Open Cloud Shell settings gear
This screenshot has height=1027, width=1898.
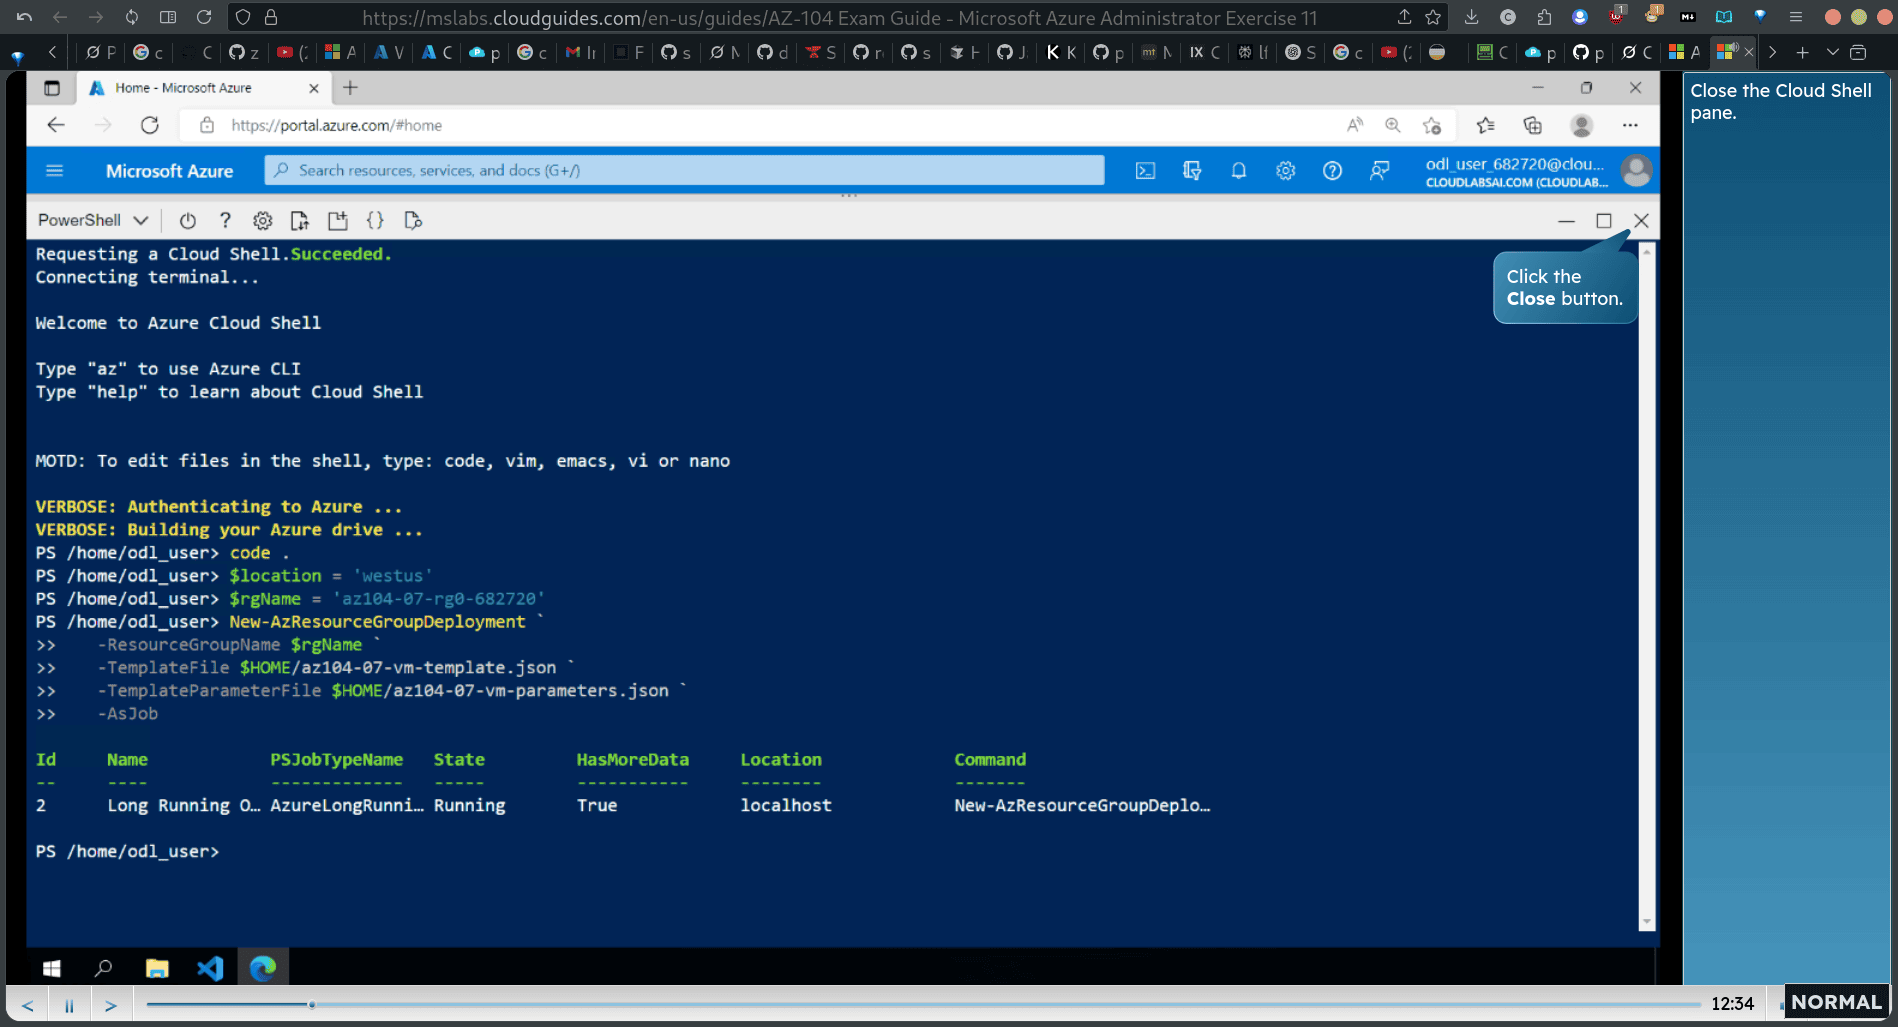pyautogui.click(x=262, y=221)
